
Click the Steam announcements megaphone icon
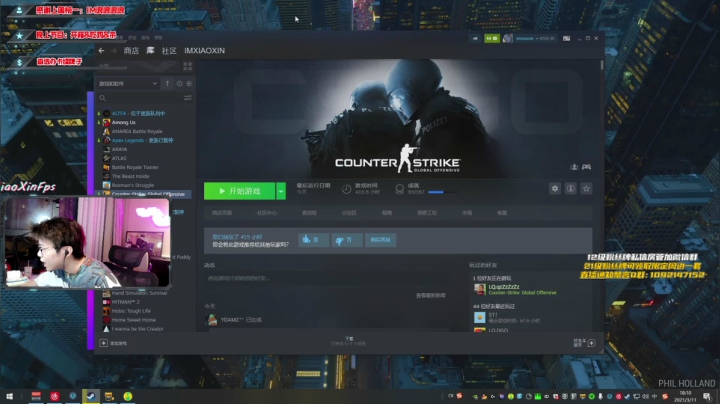pos(475,39)
